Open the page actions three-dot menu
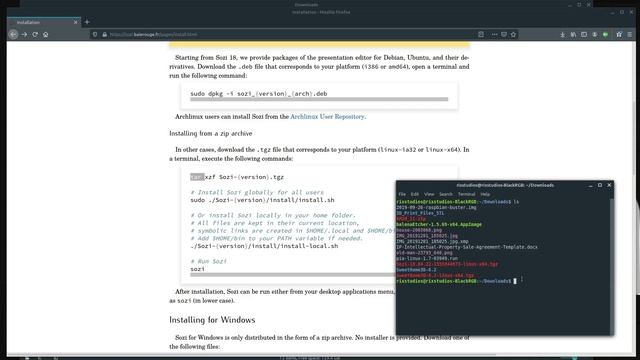This screenshot has width=640, height=360. (494, 35)
